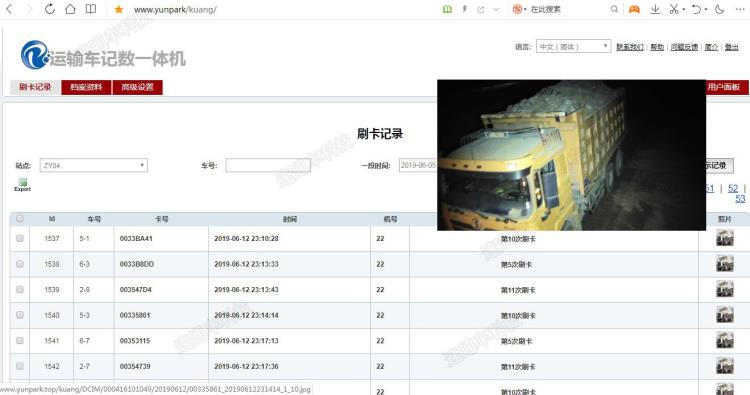This screenshot has width=750, height=395.
Task: Switch to the 档案资料 tab
Action: tap(86, 87)
